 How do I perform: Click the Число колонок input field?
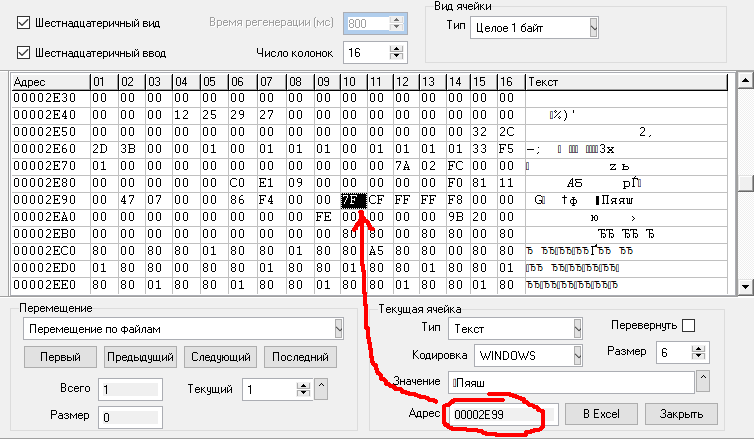366,52
